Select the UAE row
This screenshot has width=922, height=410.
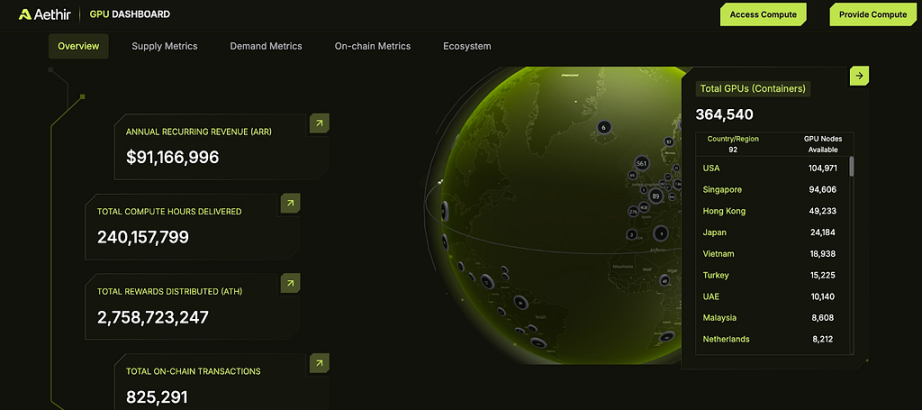(773, 296)
